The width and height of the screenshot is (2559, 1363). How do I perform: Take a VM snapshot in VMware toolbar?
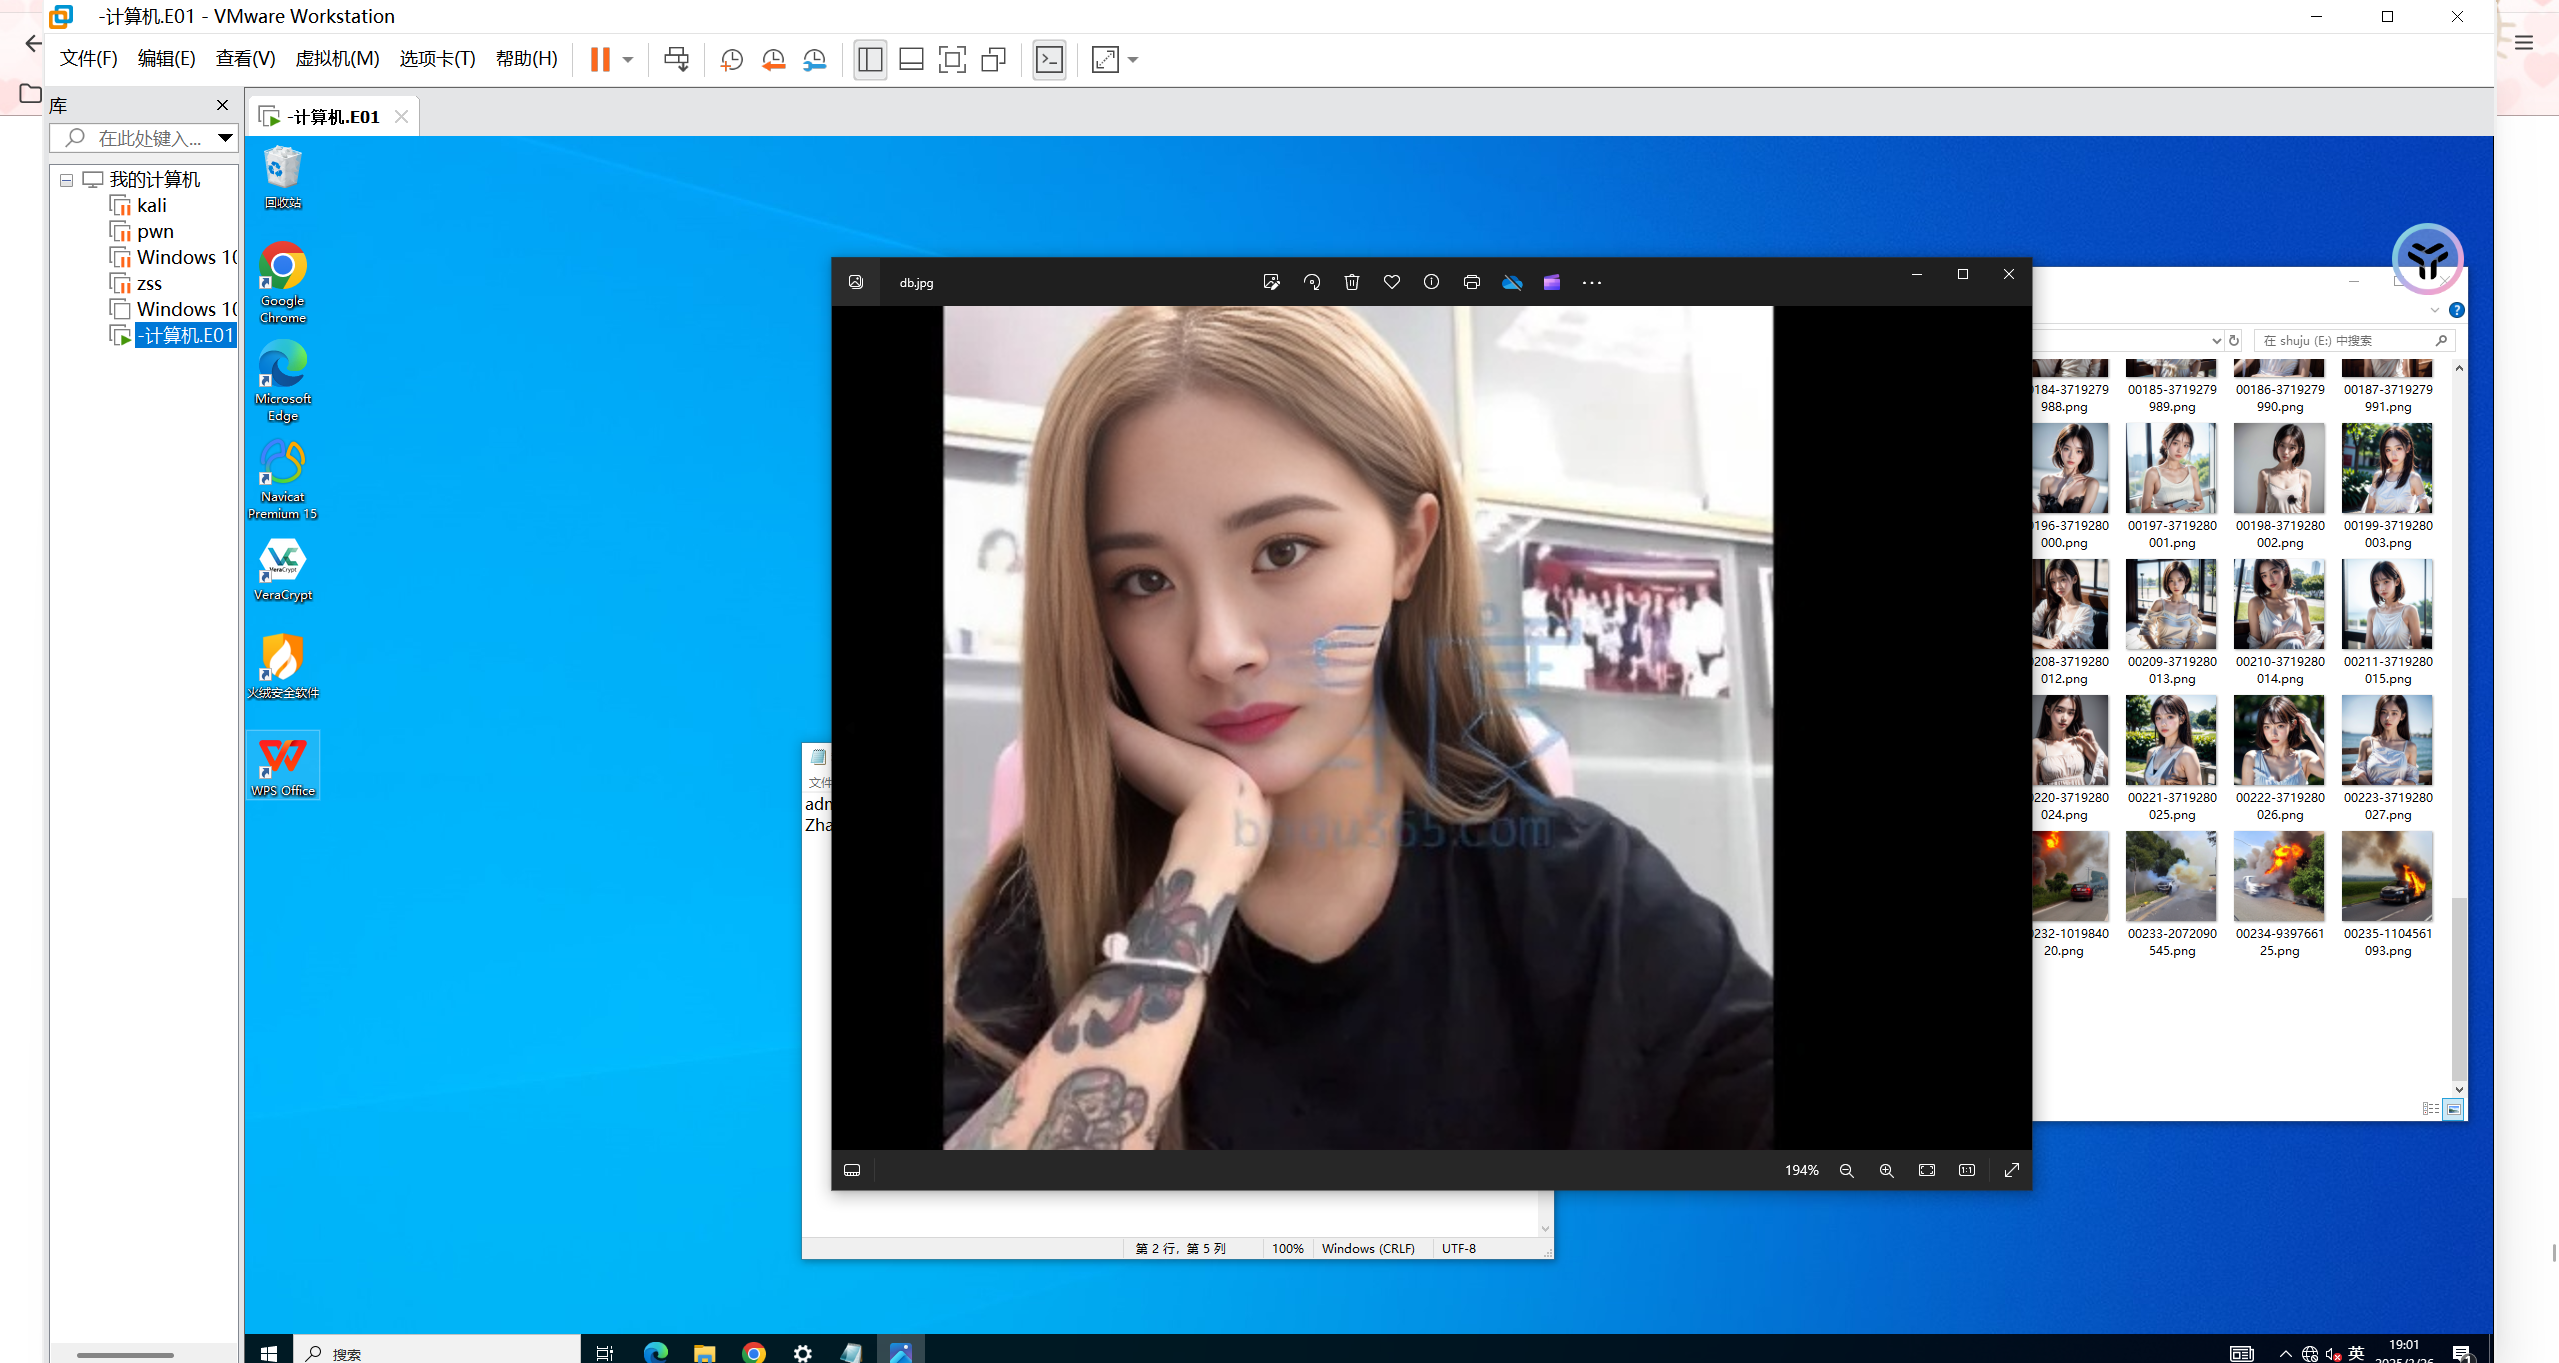click(731, 60)
